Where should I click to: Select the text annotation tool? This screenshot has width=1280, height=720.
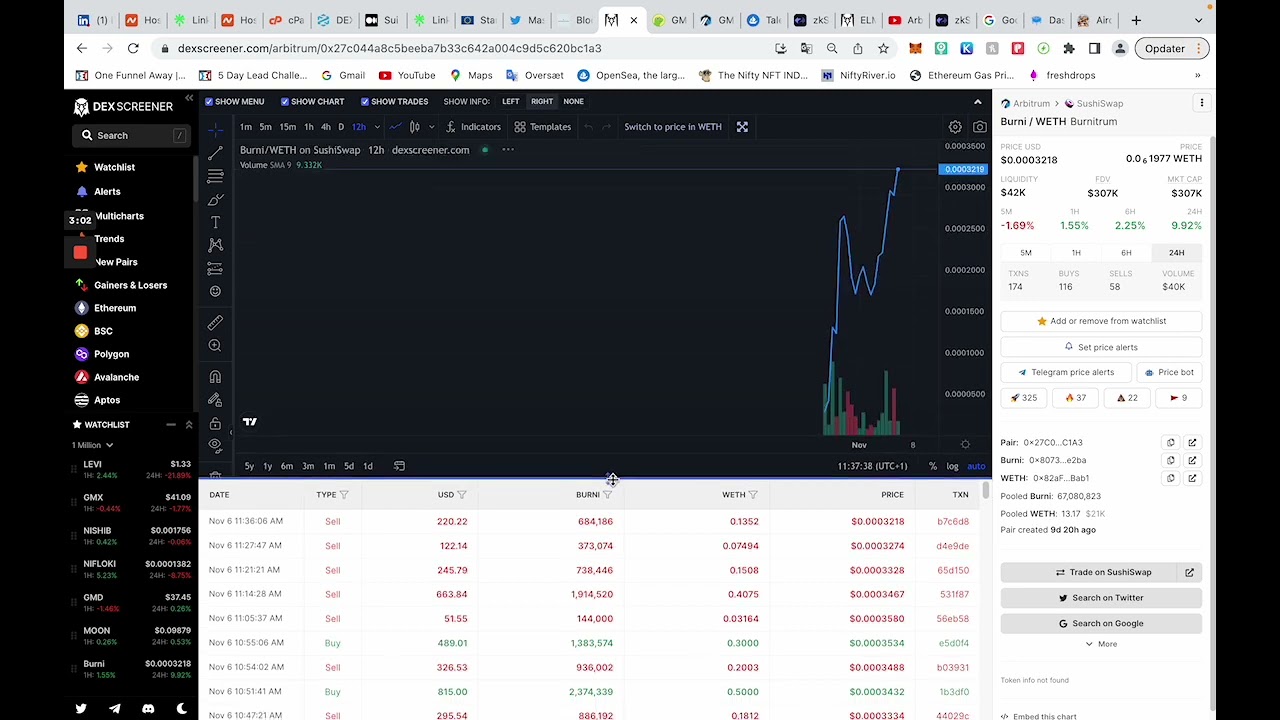point(215,222)
